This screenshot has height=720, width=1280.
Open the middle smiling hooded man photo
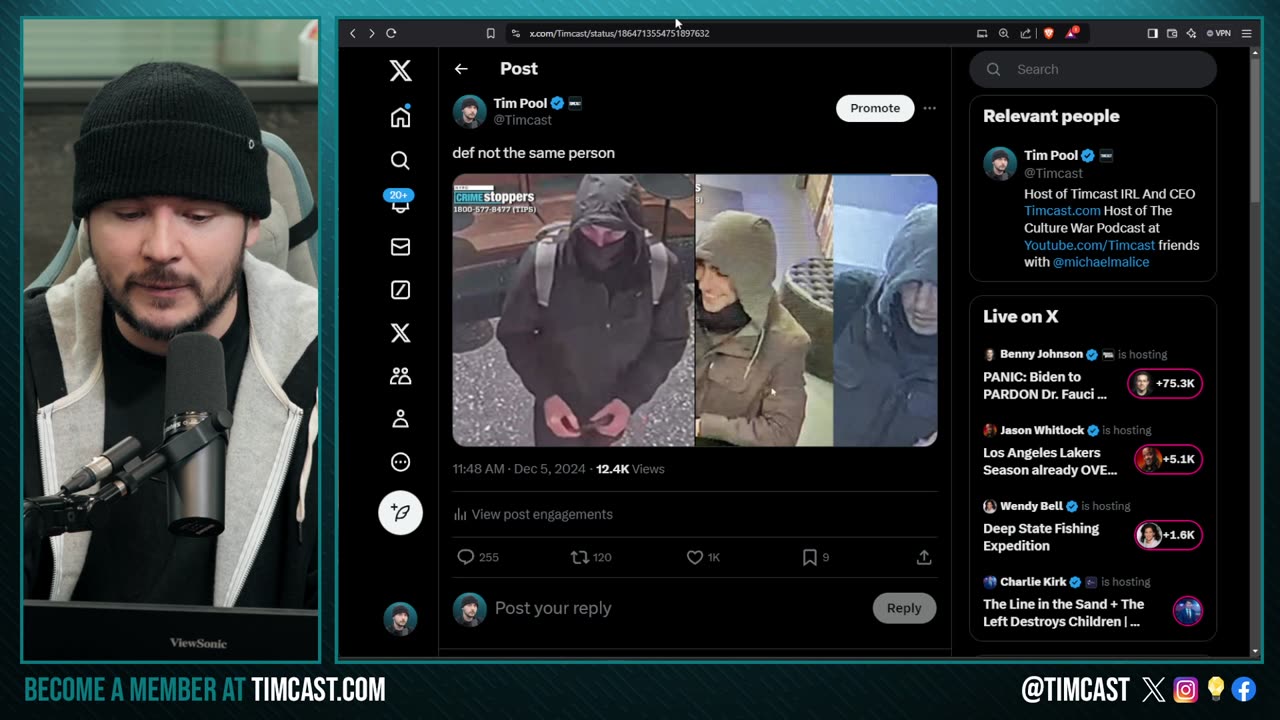764,310
